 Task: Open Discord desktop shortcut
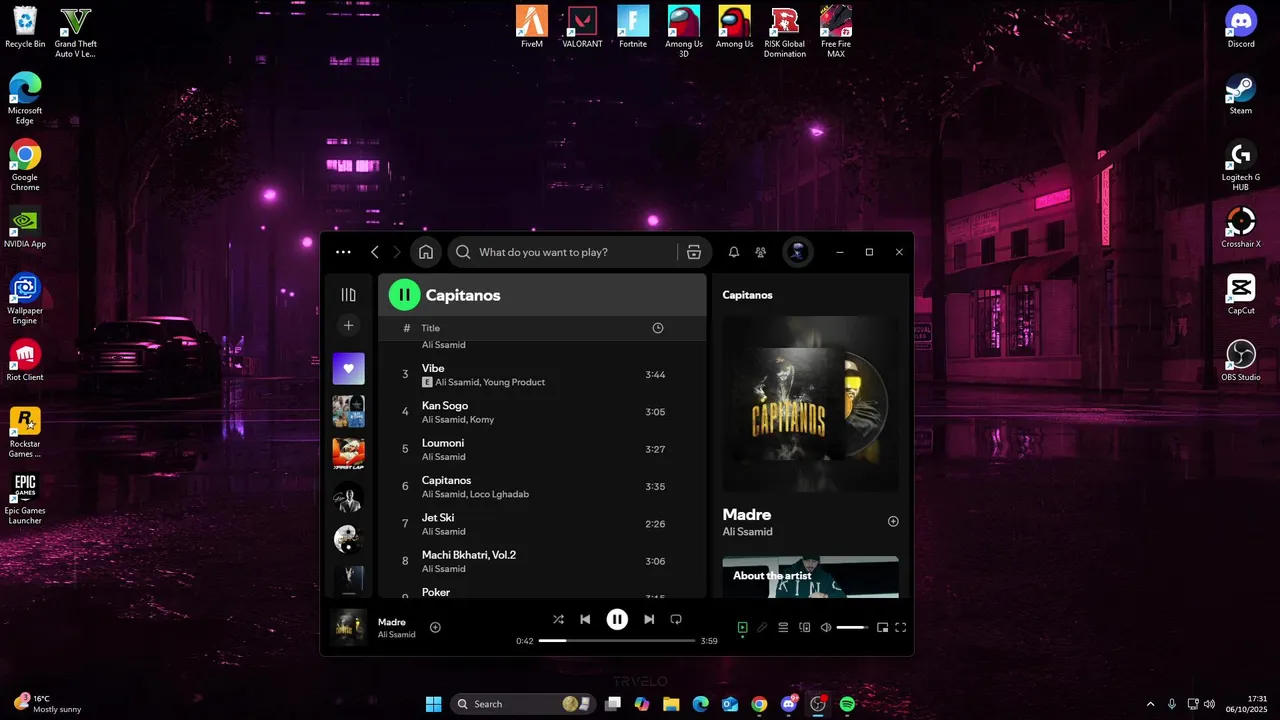(1241, 27)
